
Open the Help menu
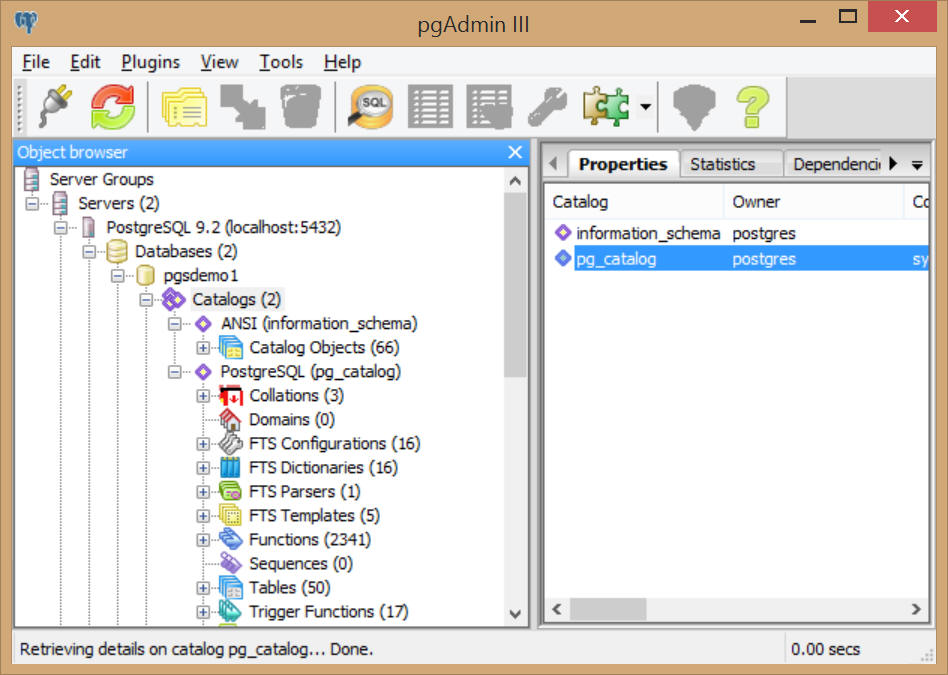(342, 62)
